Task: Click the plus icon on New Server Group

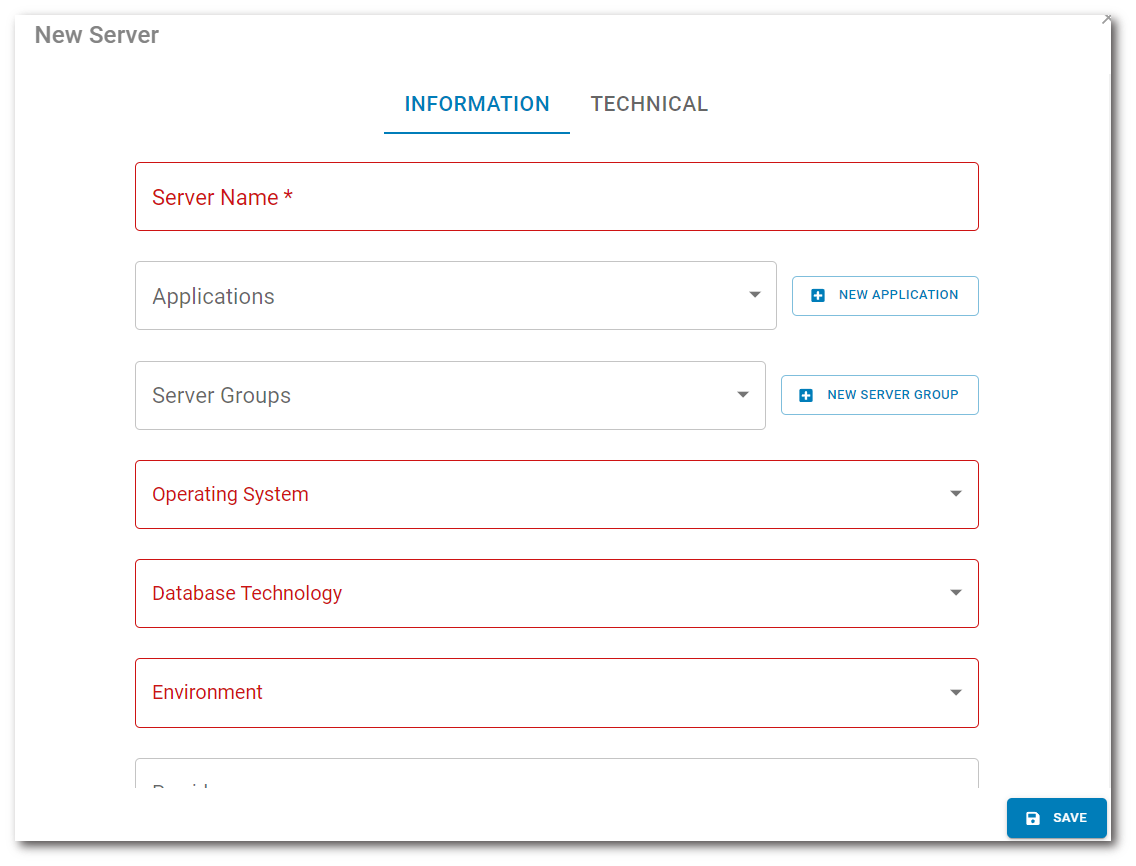Action: [x=806, y=395]
